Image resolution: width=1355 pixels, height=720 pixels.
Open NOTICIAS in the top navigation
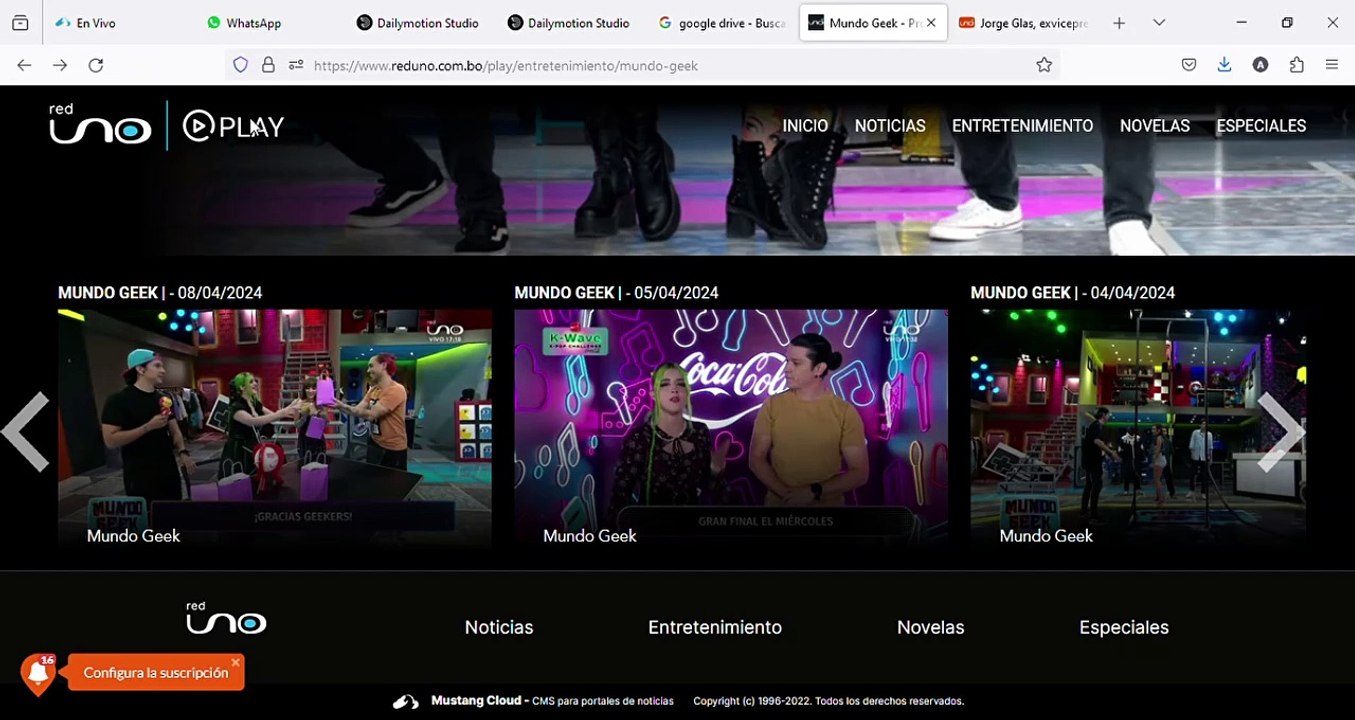pos(890,126)
